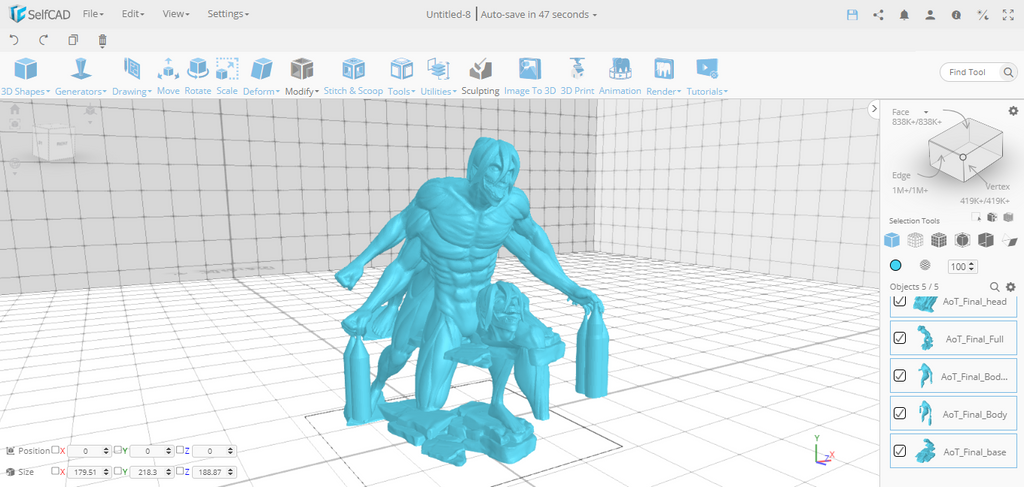Screen dimensions: 1024x487
Task: Open the Tools cube icon
Action: pos(402,69)
